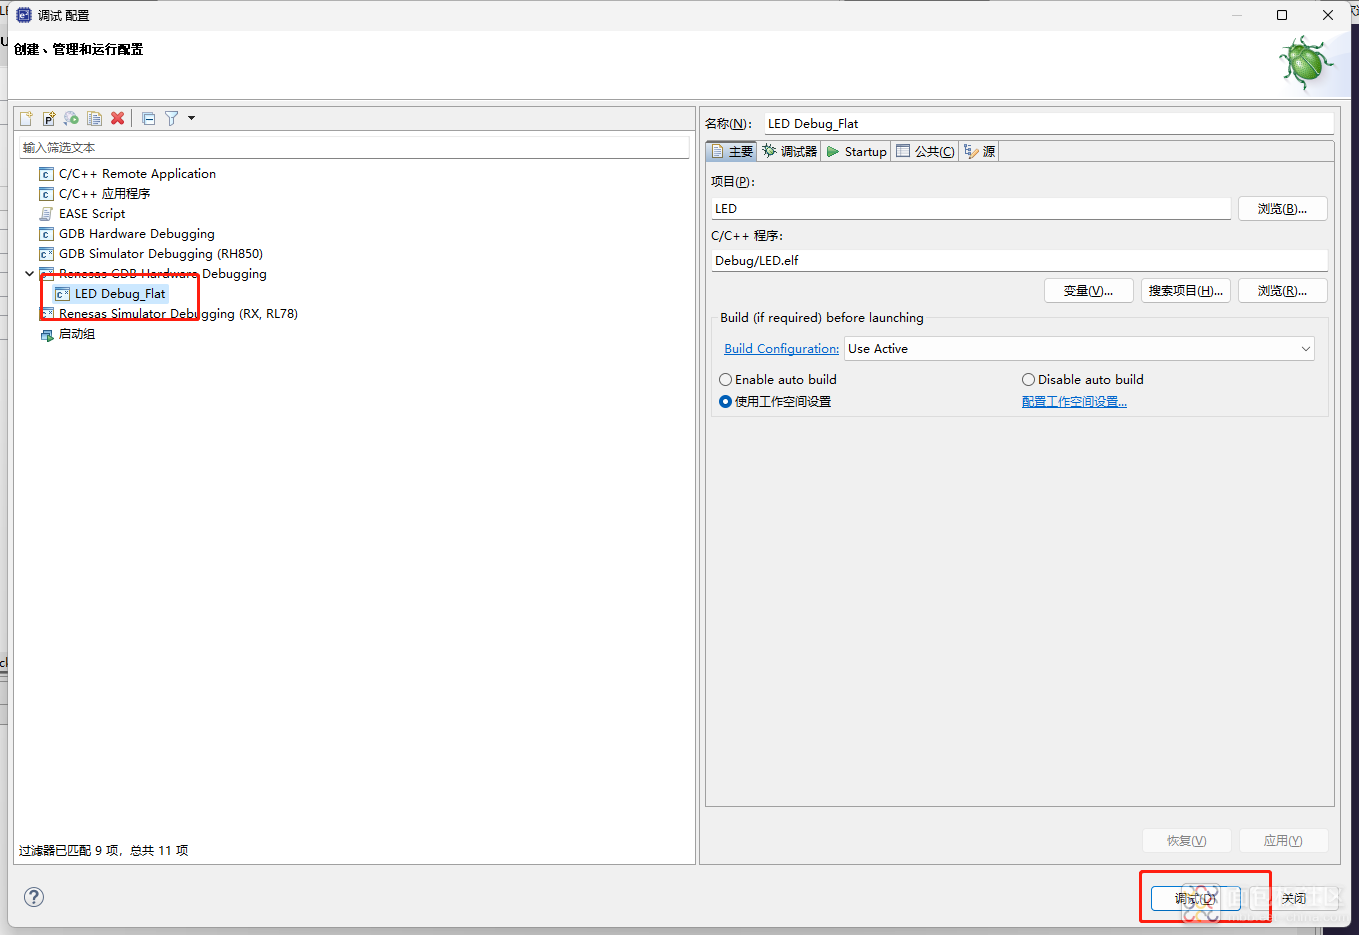Select the 启动组 entry
This screenshot has height=935, width=1359.
tap(77, 334)
